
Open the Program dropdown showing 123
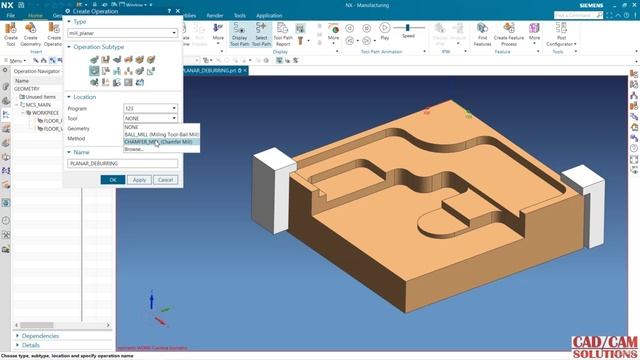(150, 108)
